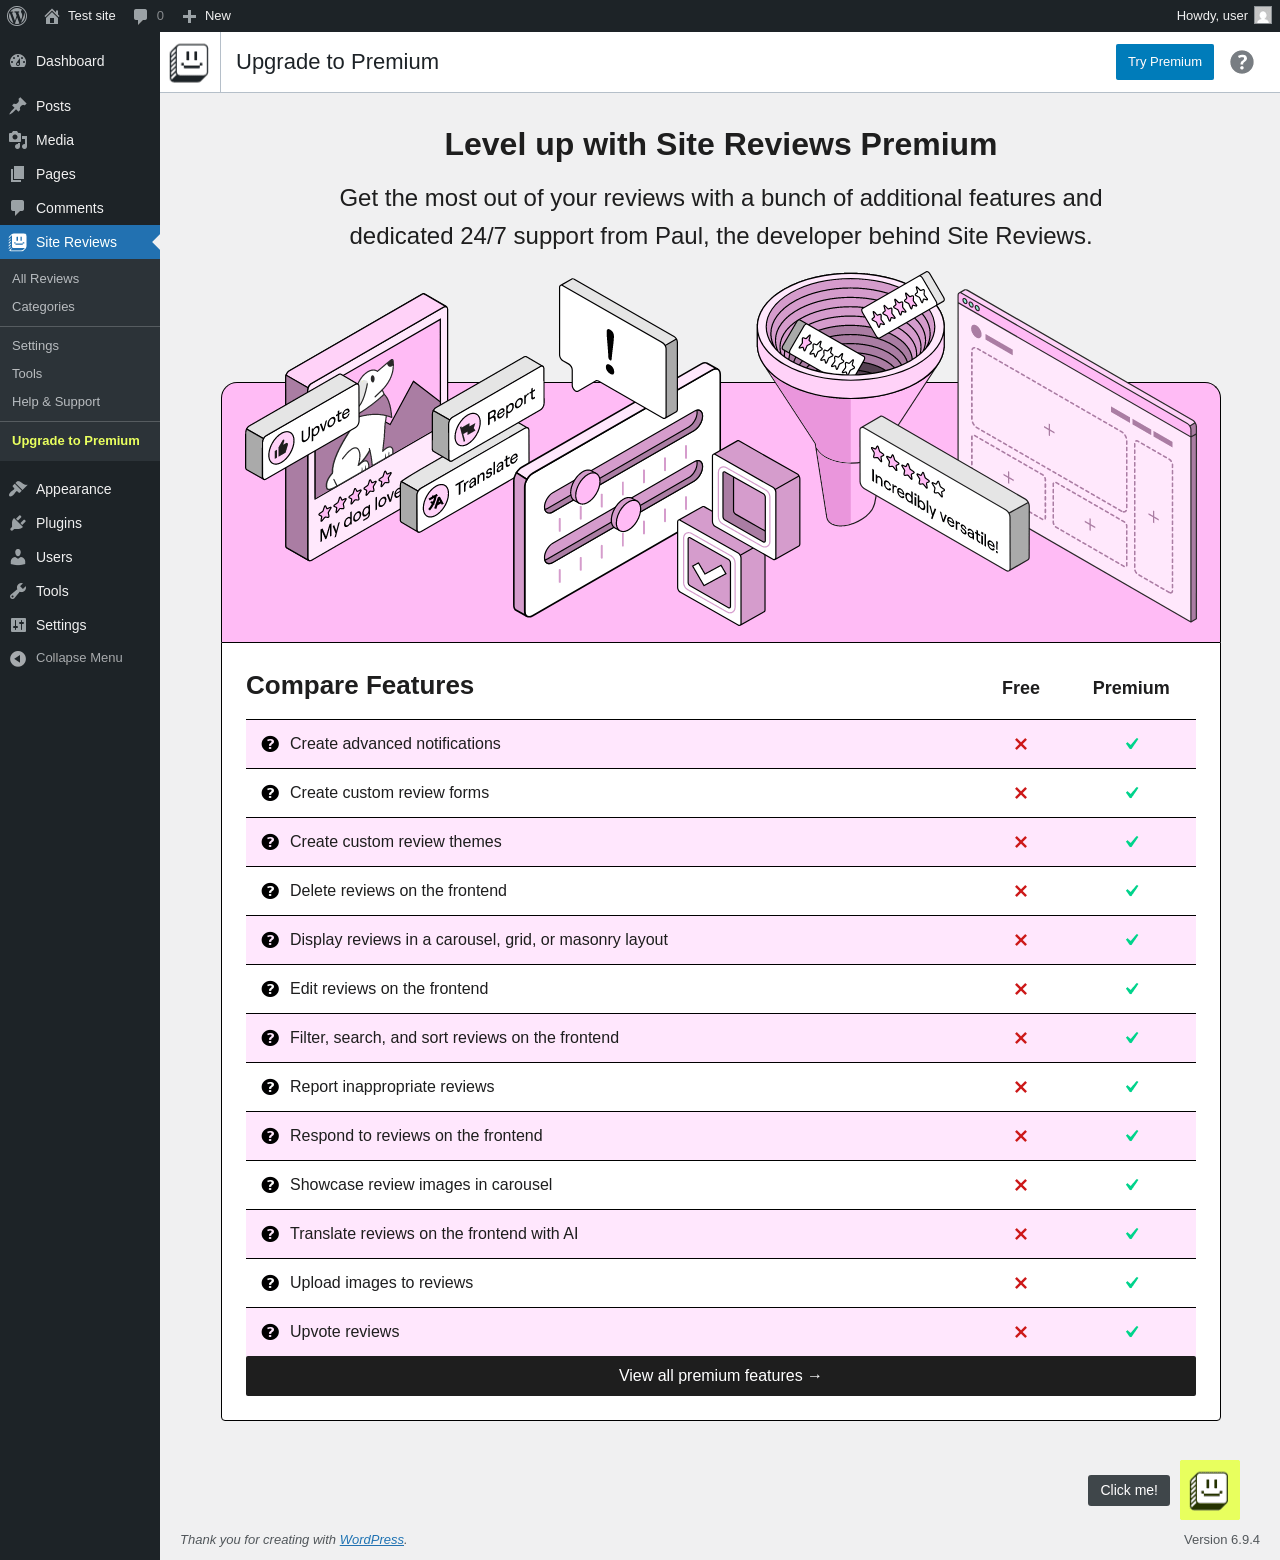The height and width of the screenshot is (1560, 1280).
Task: Open All Reviews submenu item
Action: [x=80, y=279]
